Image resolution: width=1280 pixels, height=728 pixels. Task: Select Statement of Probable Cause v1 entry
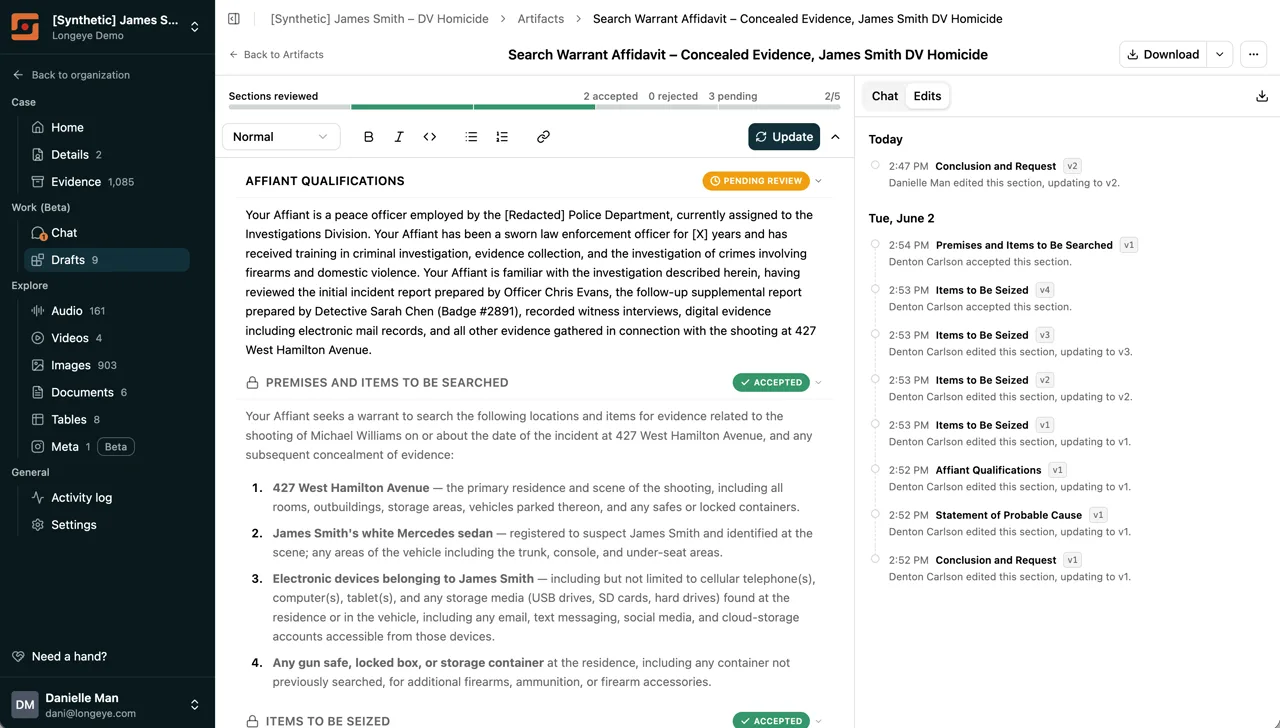pos(1065,523)
